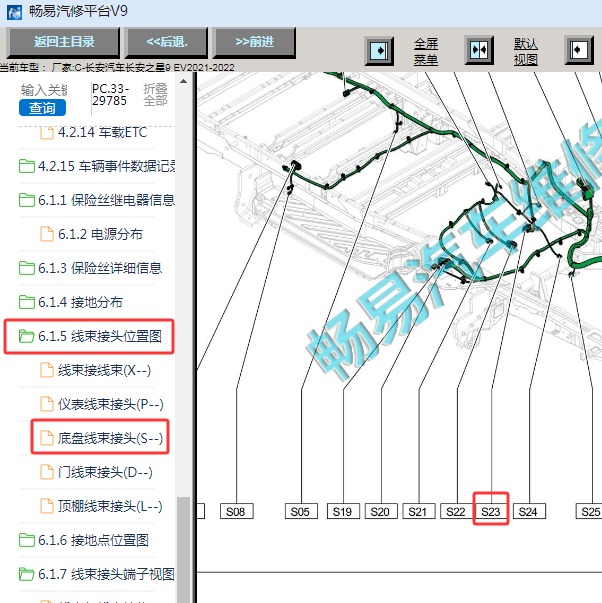Switch to 默认视图 link

pos(526,52)
